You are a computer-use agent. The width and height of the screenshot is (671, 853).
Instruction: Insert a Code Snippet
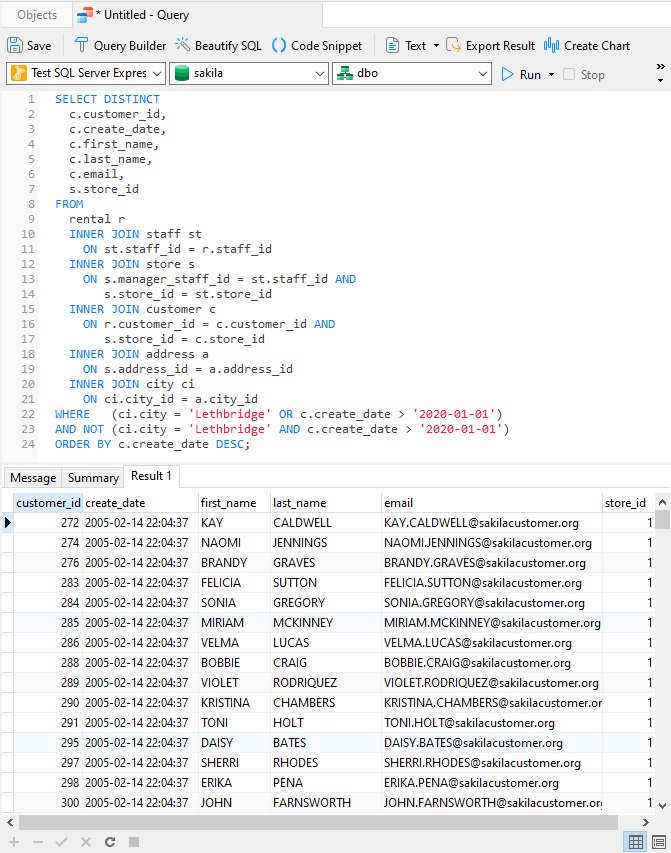(317, 45)
